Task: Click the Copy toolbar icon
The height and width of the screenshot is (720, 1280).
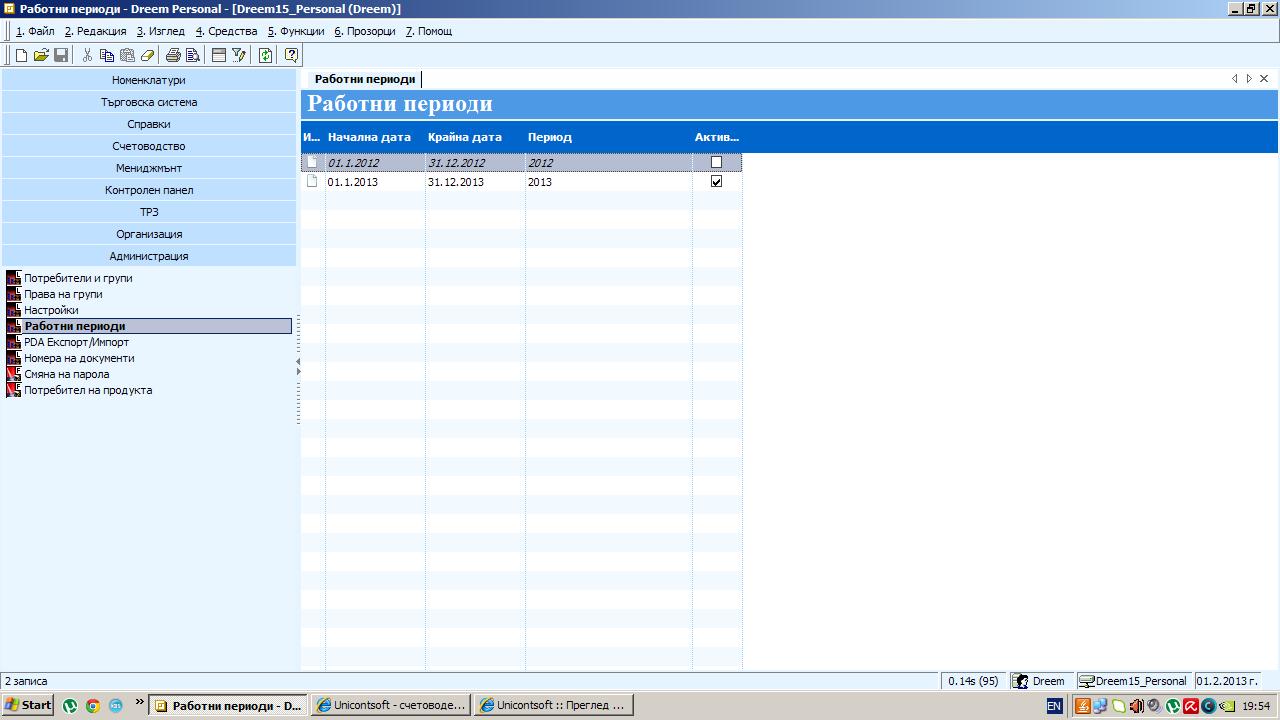Action: point(107,55)
